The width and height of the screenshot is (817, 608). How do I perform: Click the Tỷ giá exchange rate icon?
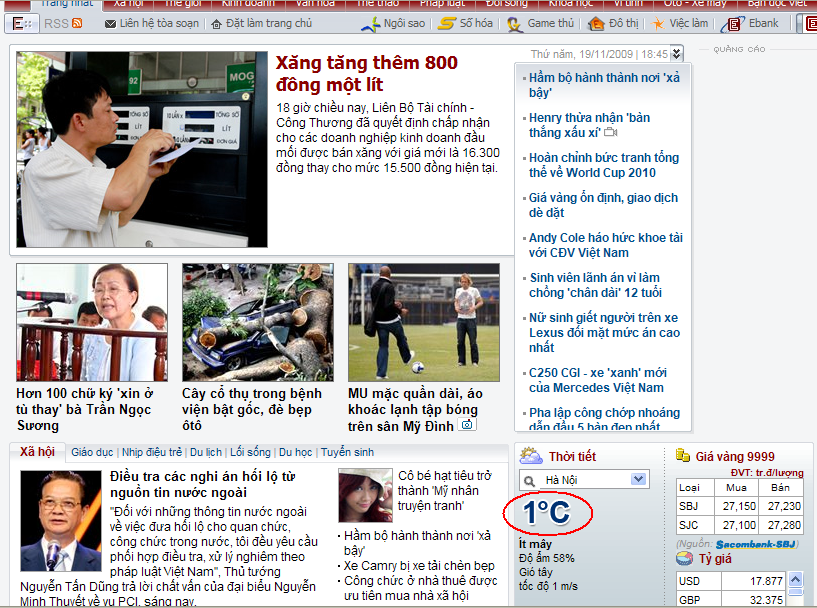point(685,559)
